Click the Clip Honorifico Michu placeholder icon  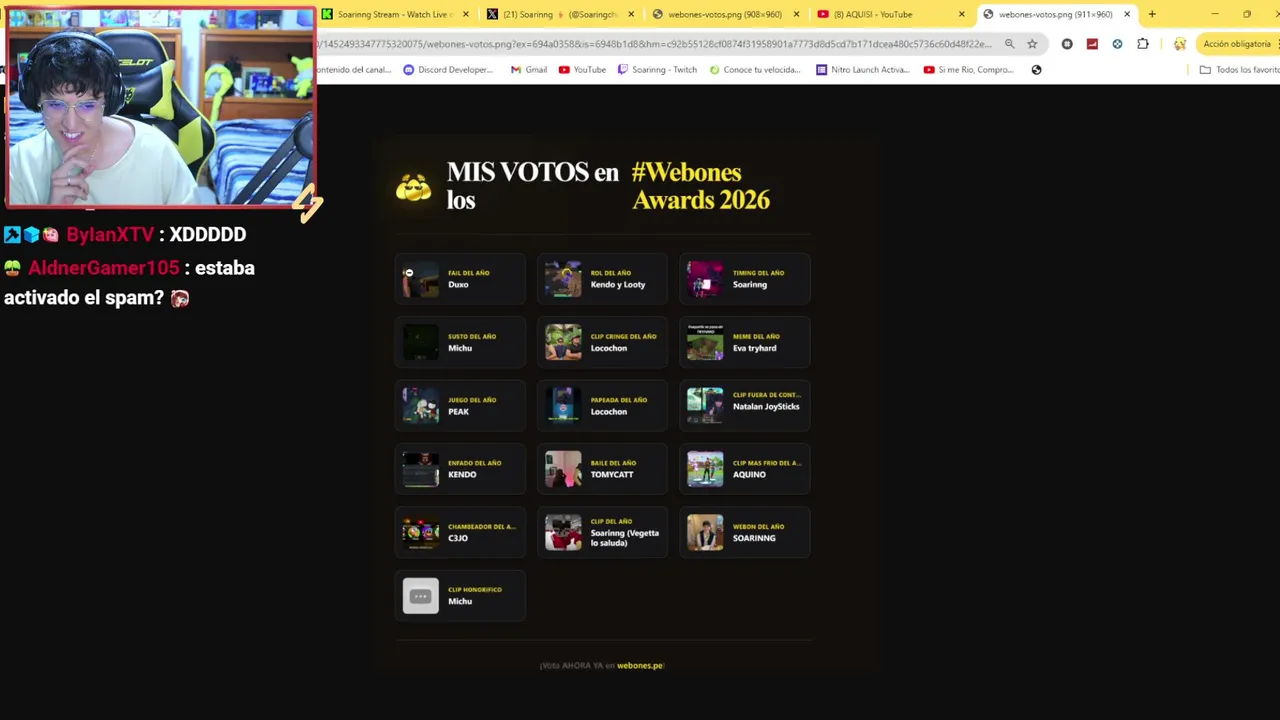pos(420,596)
